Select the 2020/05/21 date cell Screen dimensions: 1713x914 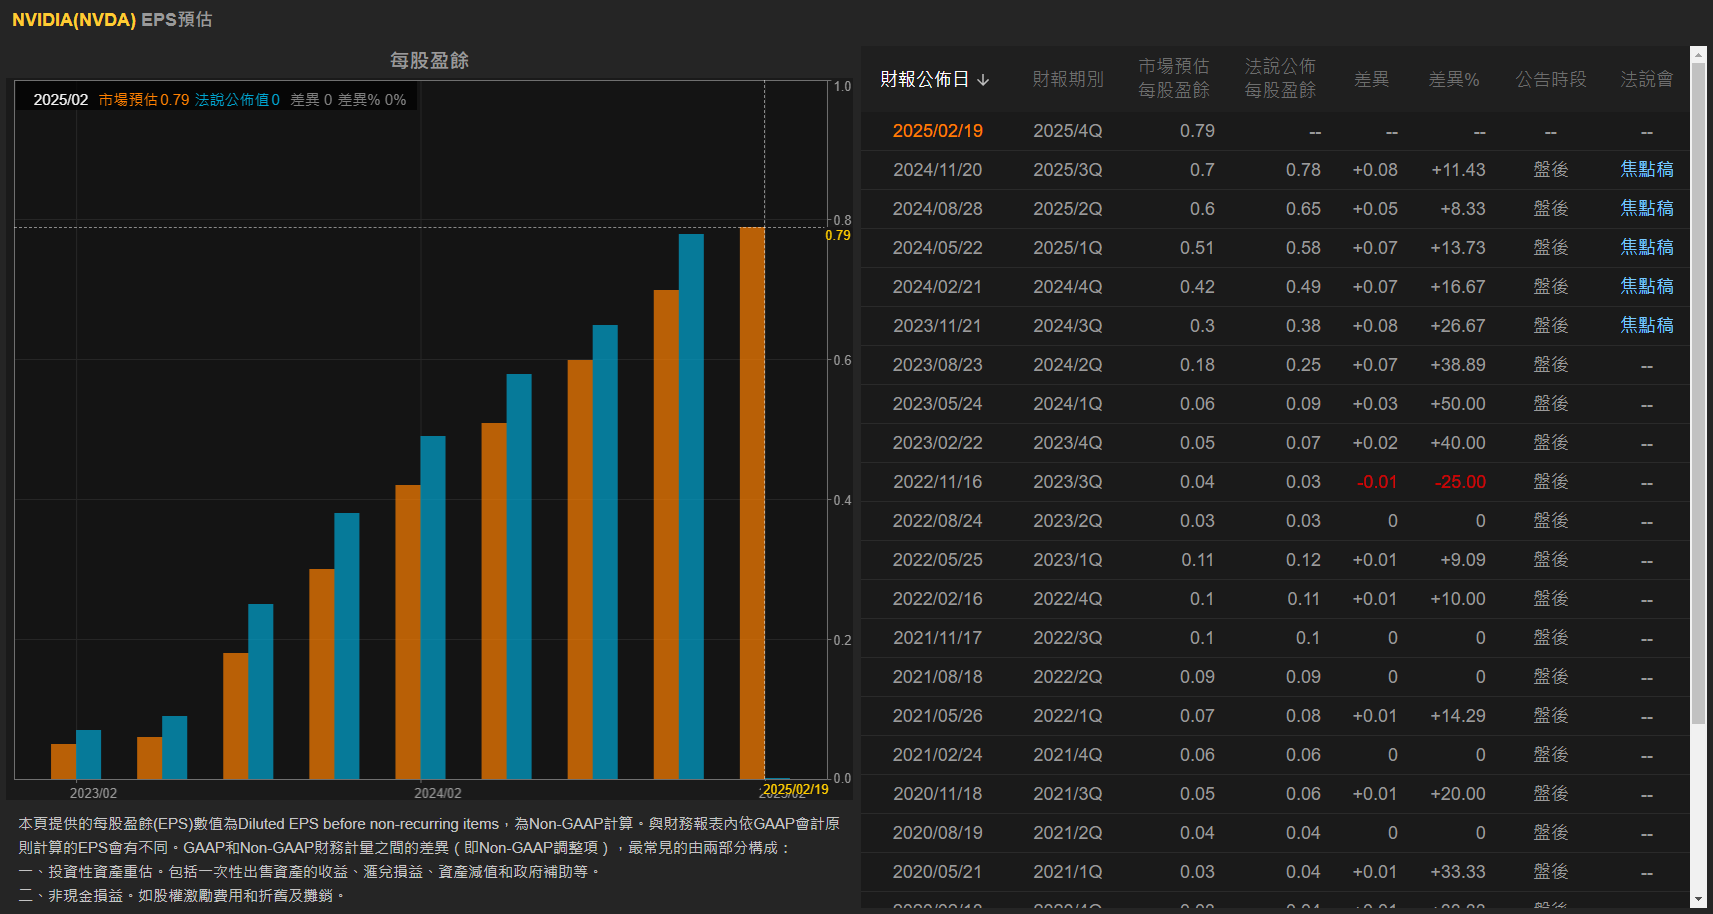937,872
